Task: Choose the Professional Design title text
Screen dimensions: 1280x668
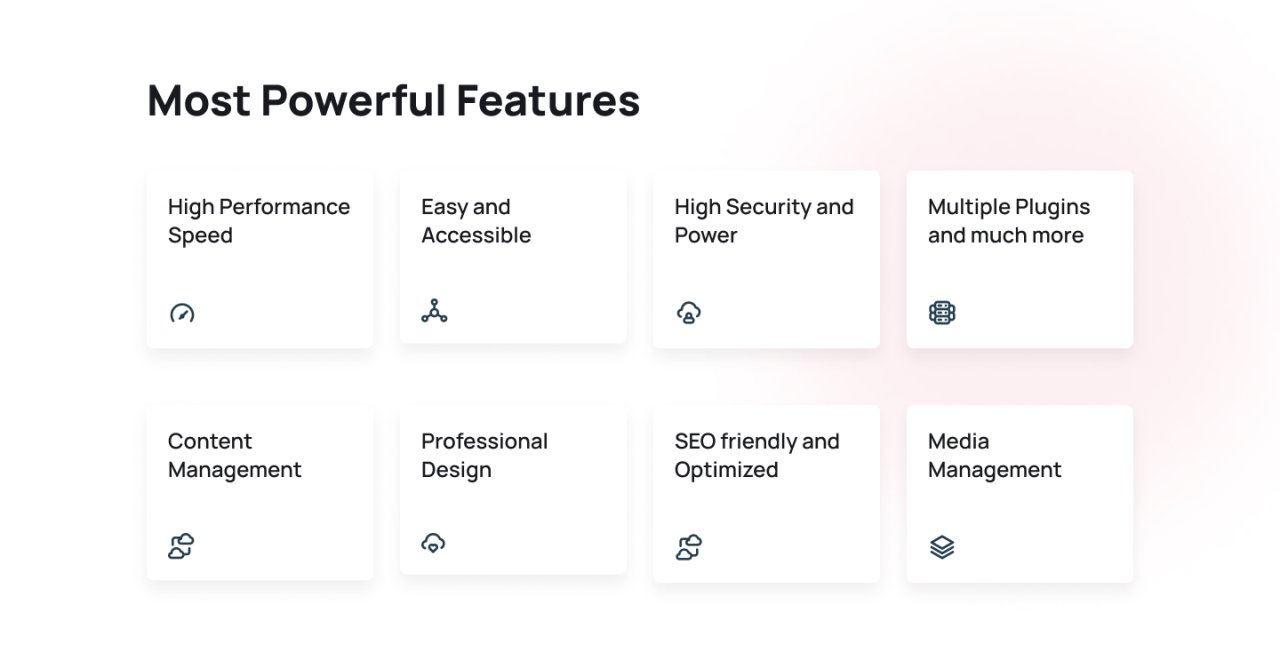Action: point(484,455)
